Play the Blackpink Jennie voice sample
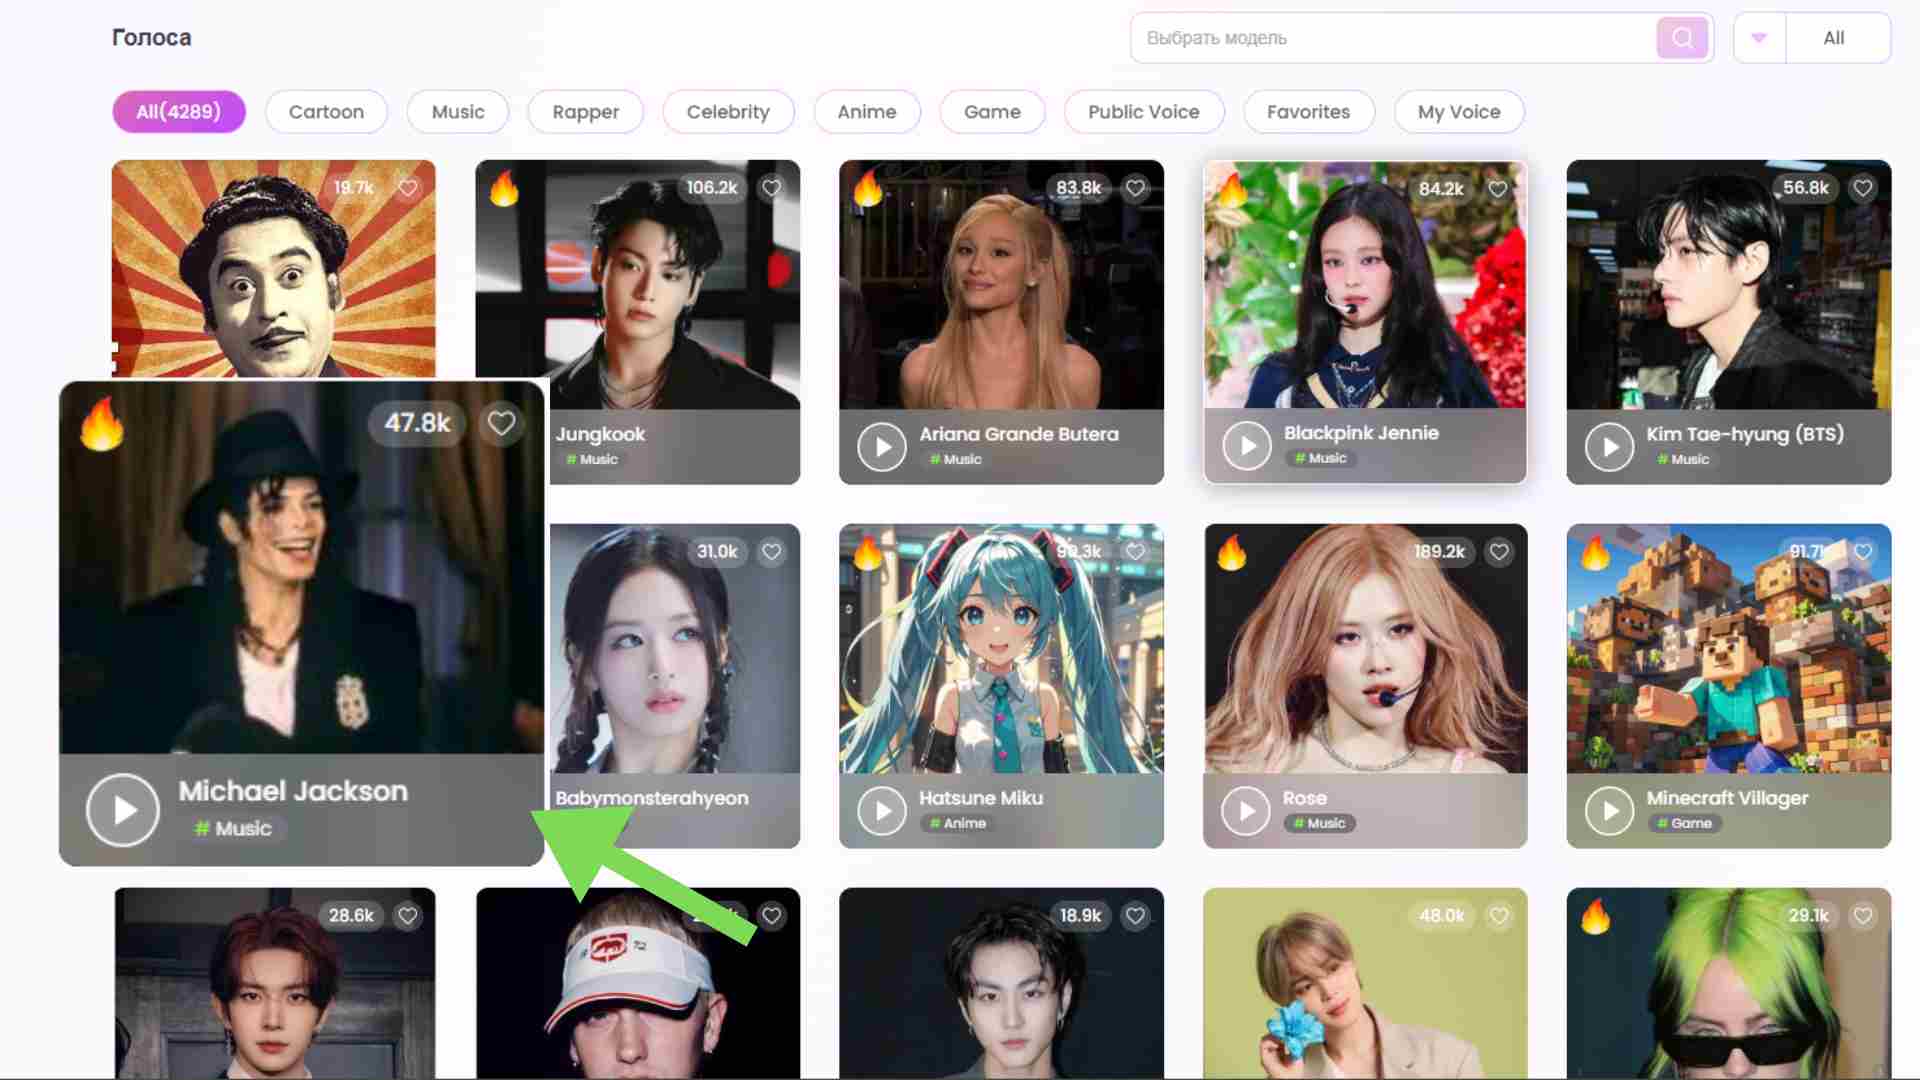Viewport: 1920px width, 1080px height. tap(1247, 446)
